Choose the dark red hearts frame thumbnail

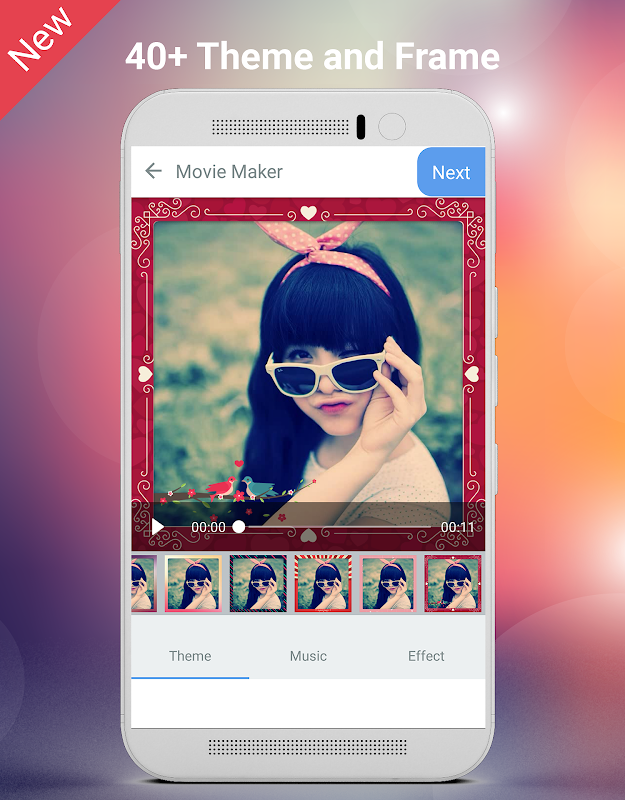[453, 583]
